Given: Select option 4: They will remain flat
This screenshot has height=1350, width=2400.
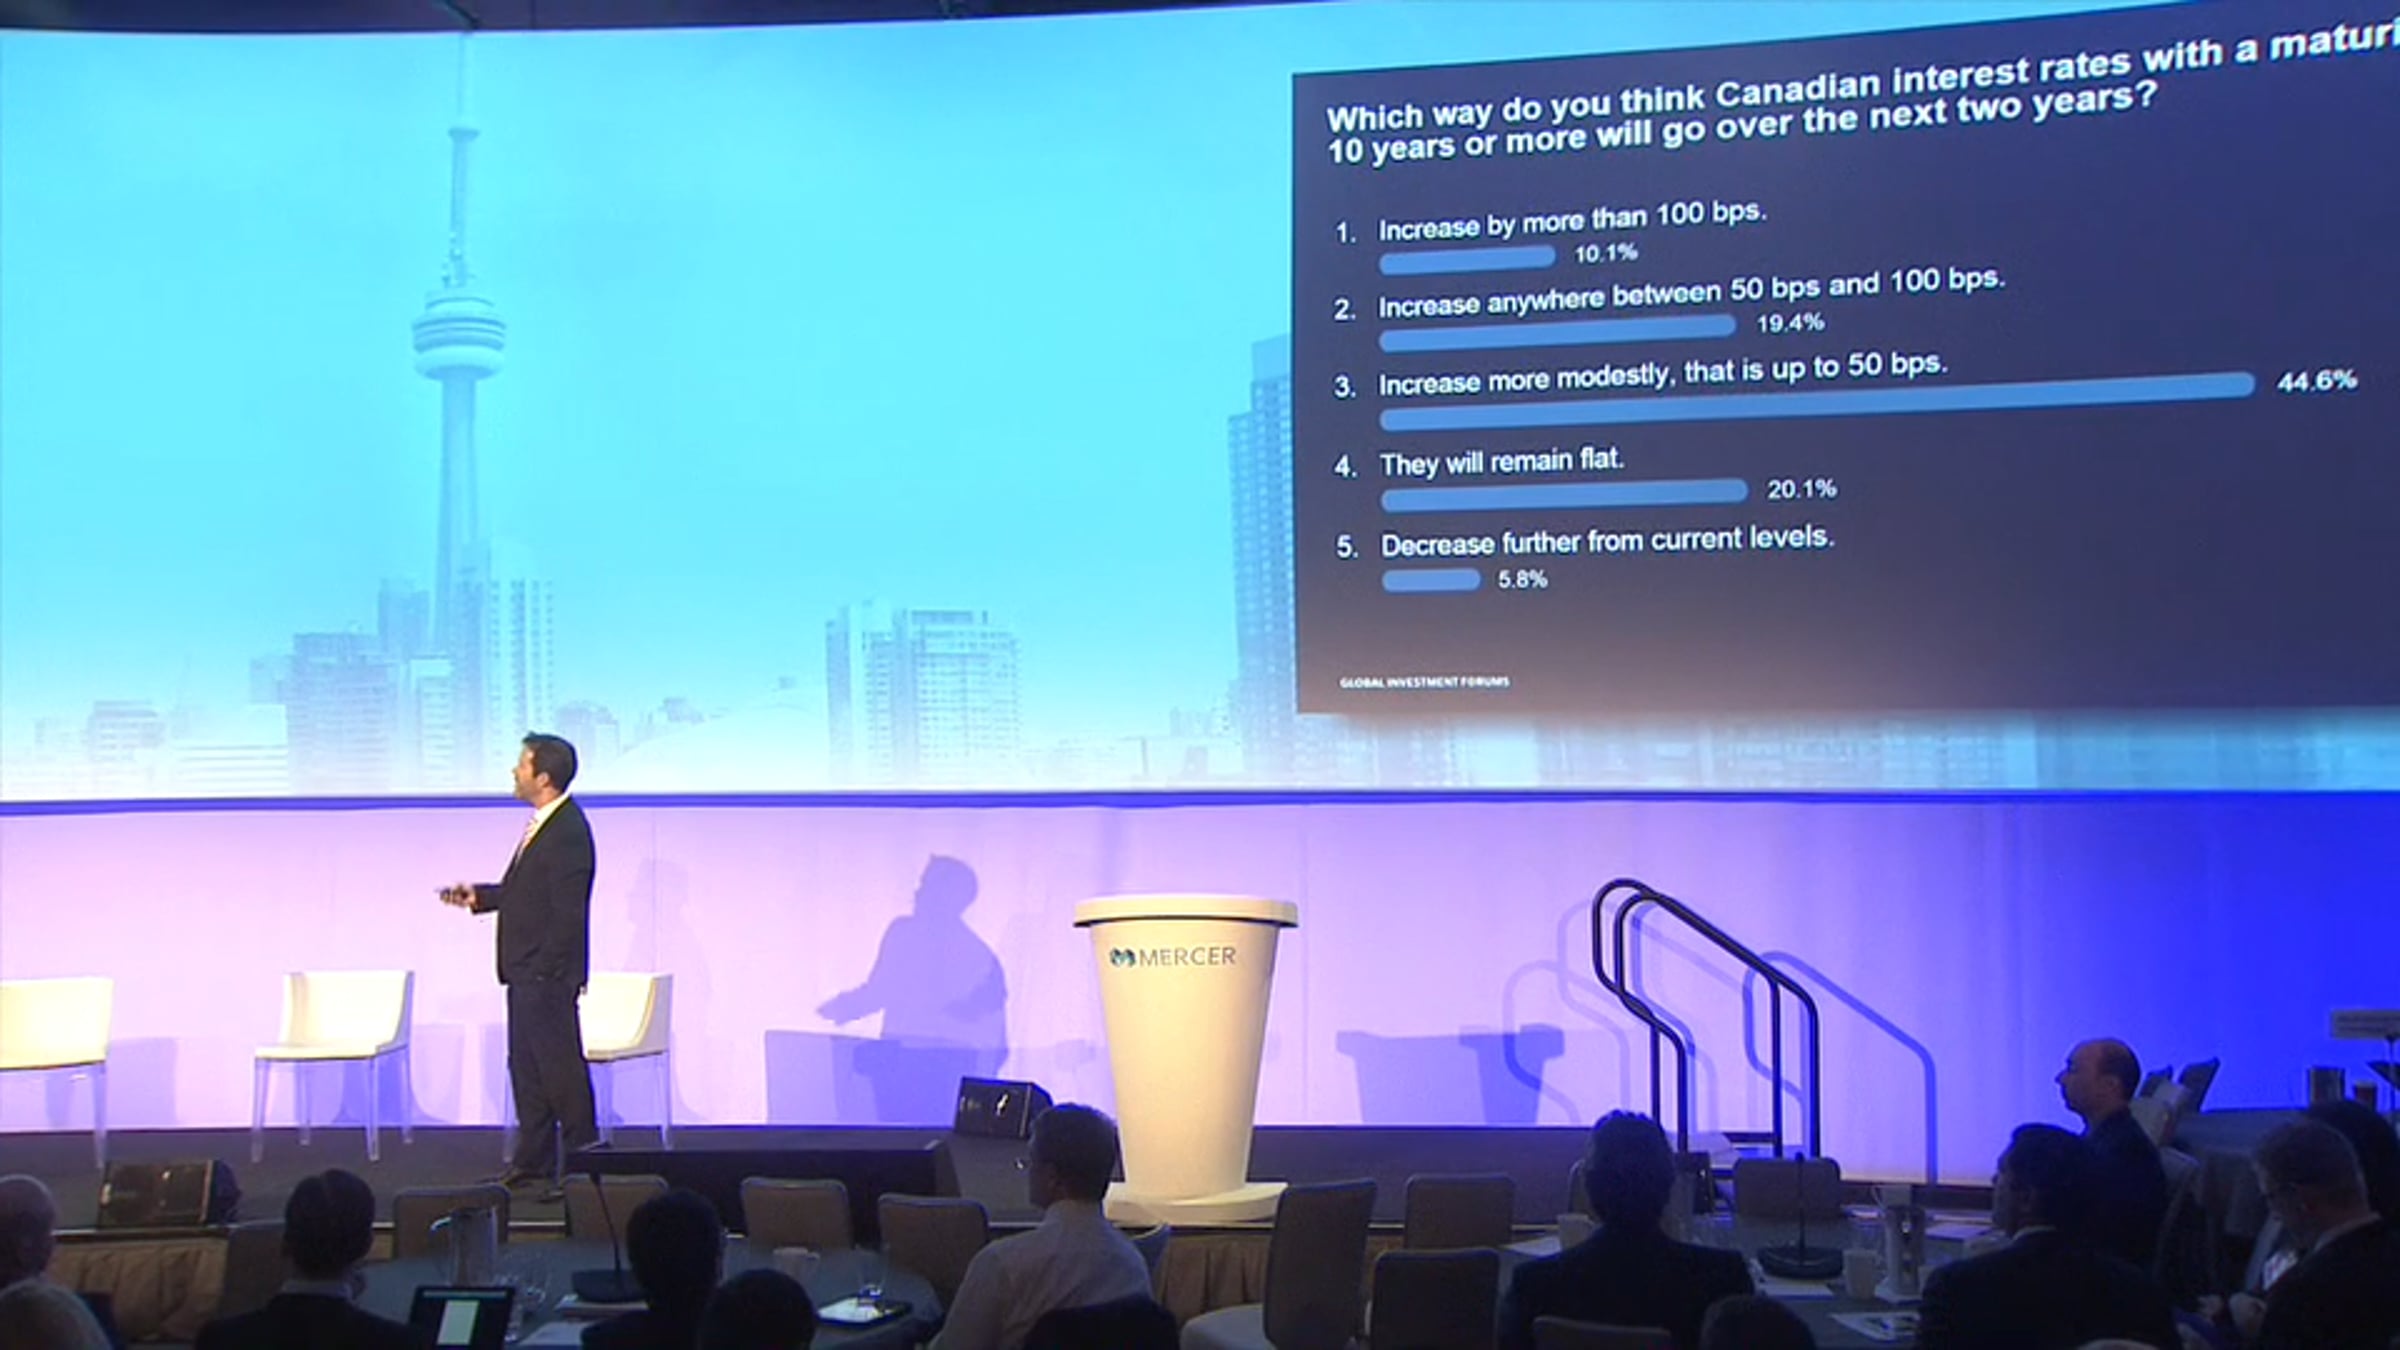Looking at the screenshot, I should pyautogui.click(x=1501, y=463).
